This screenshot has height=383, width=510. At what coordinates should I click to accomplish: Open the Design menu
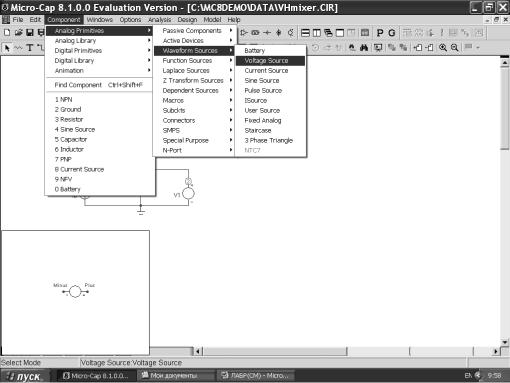187,20
